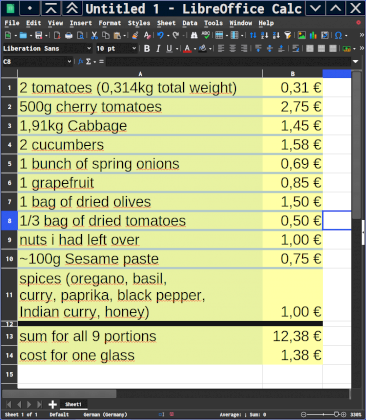Click the Clone Formatting paintbrush icon
The width and height of the screenshot is (366, 420).
click(x=135, y=35)
